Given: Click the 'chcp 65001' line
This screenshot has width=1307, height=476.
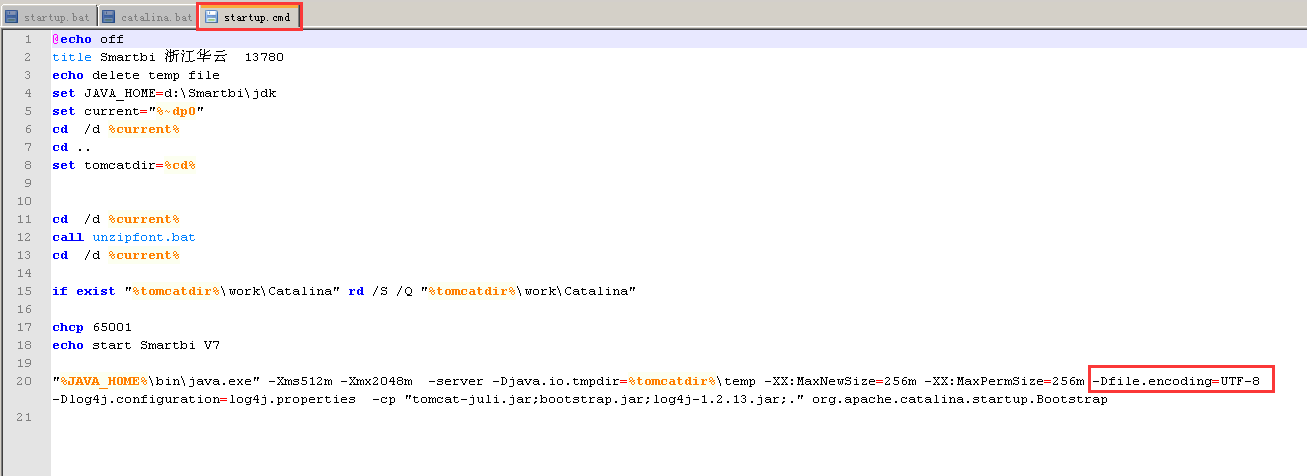Looking at the screenshot, I should coord(92,327).
